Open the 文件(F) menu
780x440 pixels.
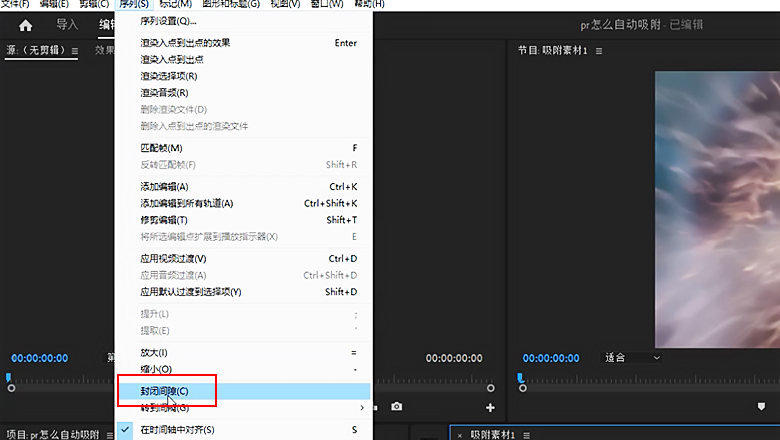(x=15, y=4)
